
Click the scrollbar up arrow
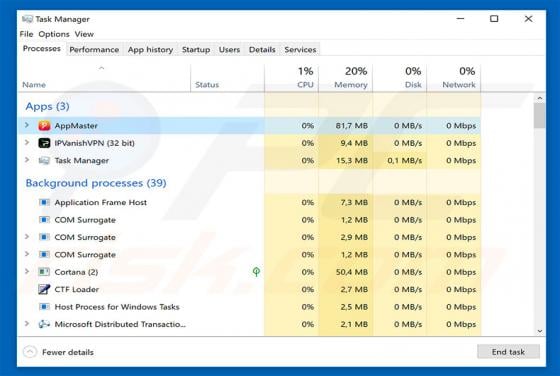(x=540, y=98)
